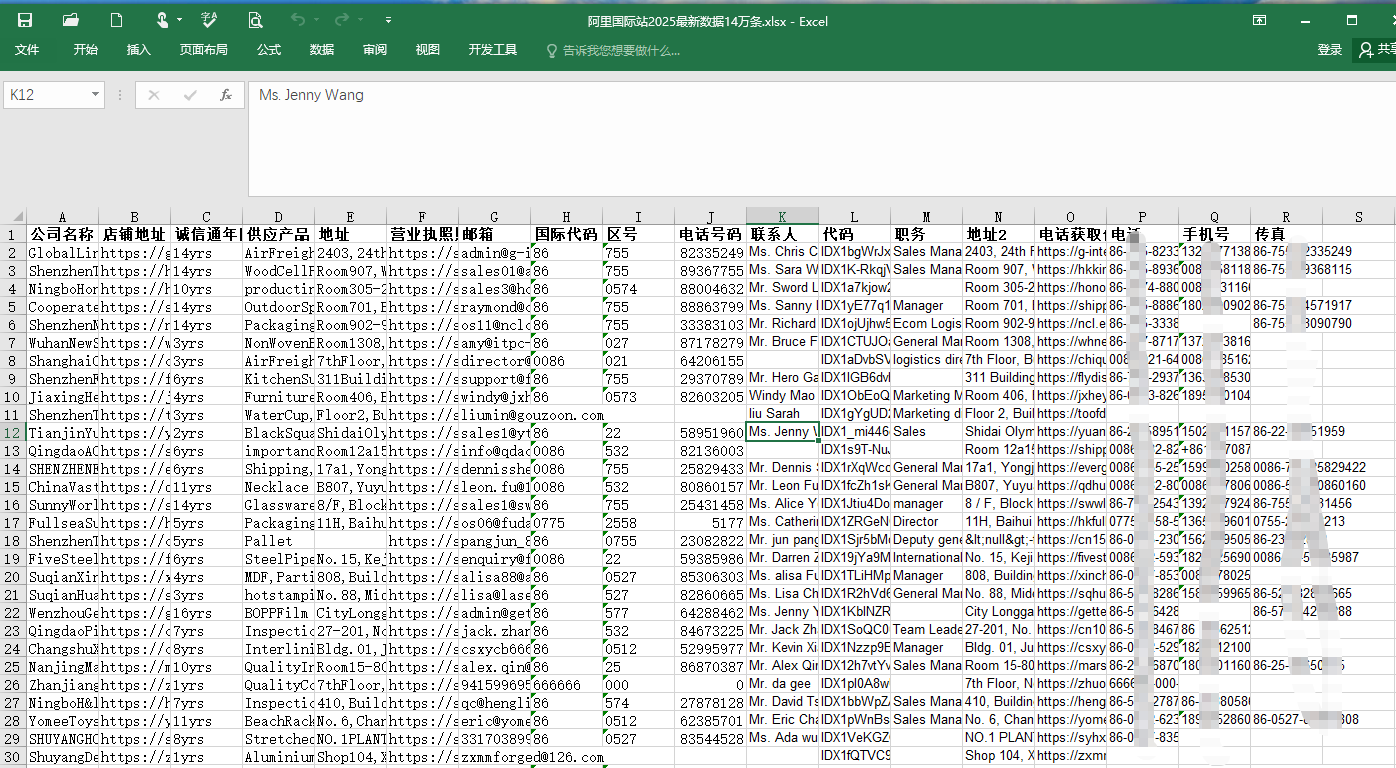The width and height of the screenshot is (1396, 768).
Task: Open the Name Box dropdown arrow
Action: (96, 95)
